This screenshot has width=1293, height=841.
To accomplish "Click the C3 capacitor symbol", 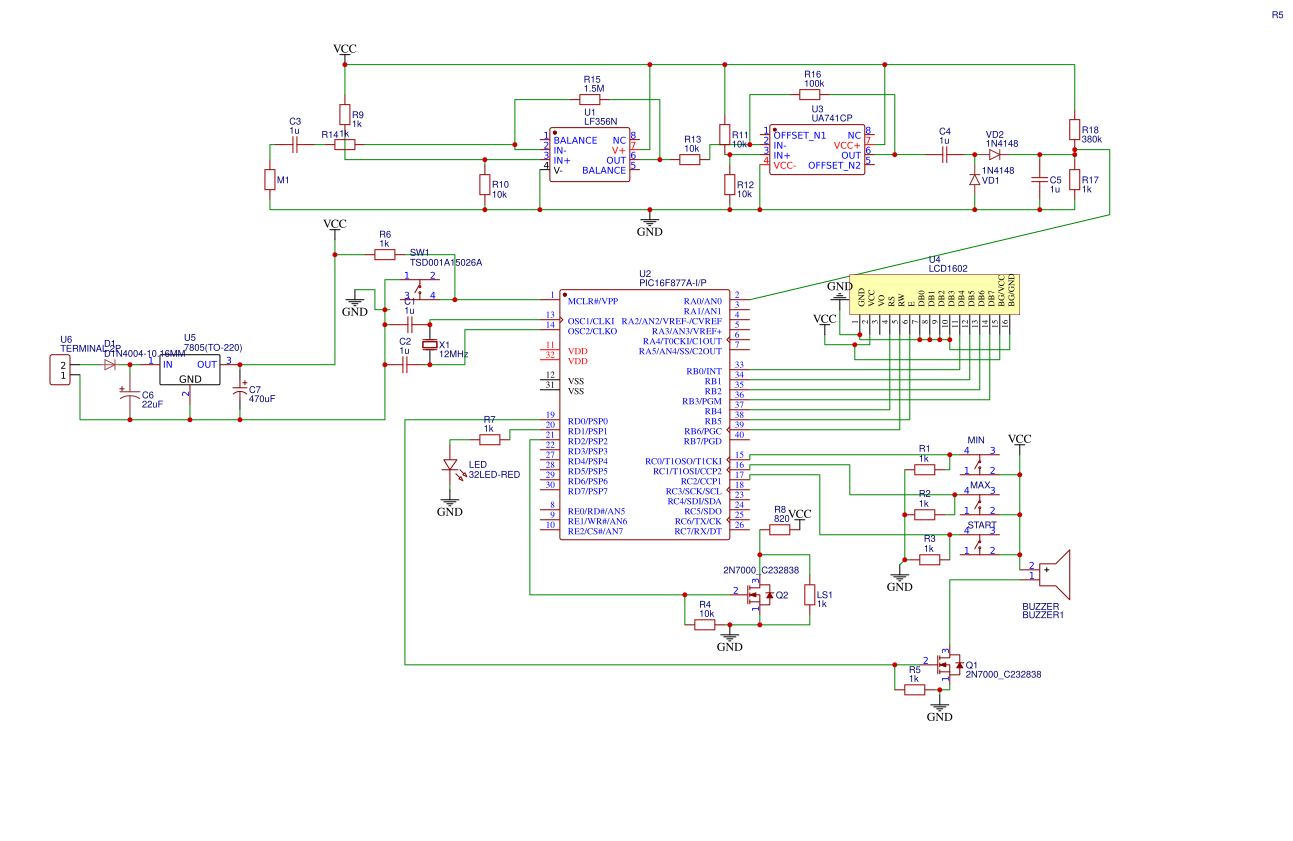I will coord(295,145).
